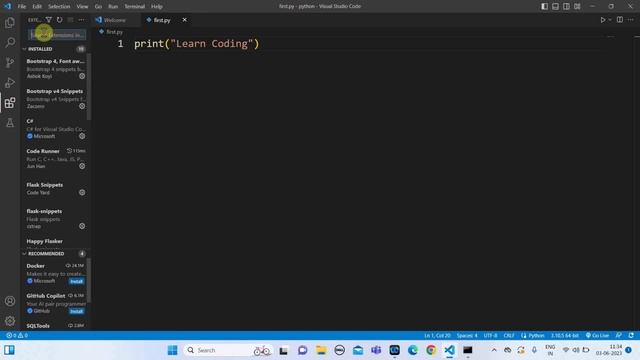Open the feedback icon in the status bar
The height and width of the screenshot is (360, 640).
[619, 336]
